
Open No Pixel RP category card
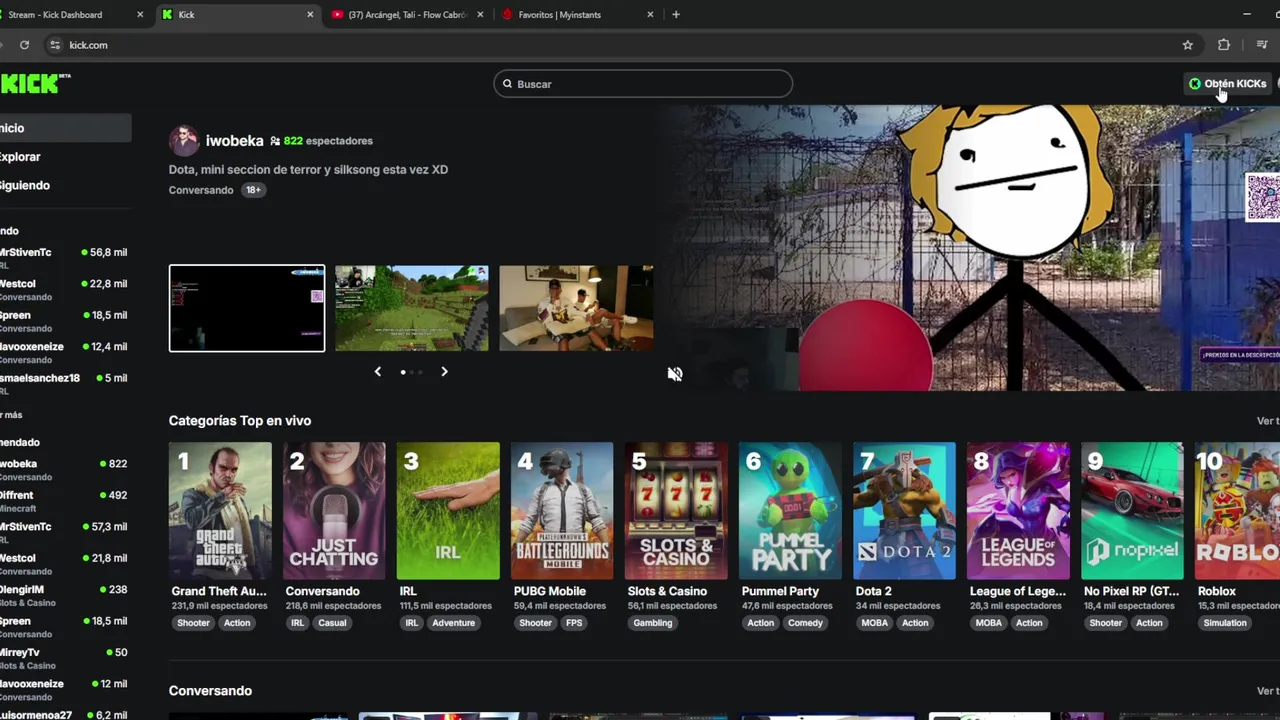coord(1132,511)
